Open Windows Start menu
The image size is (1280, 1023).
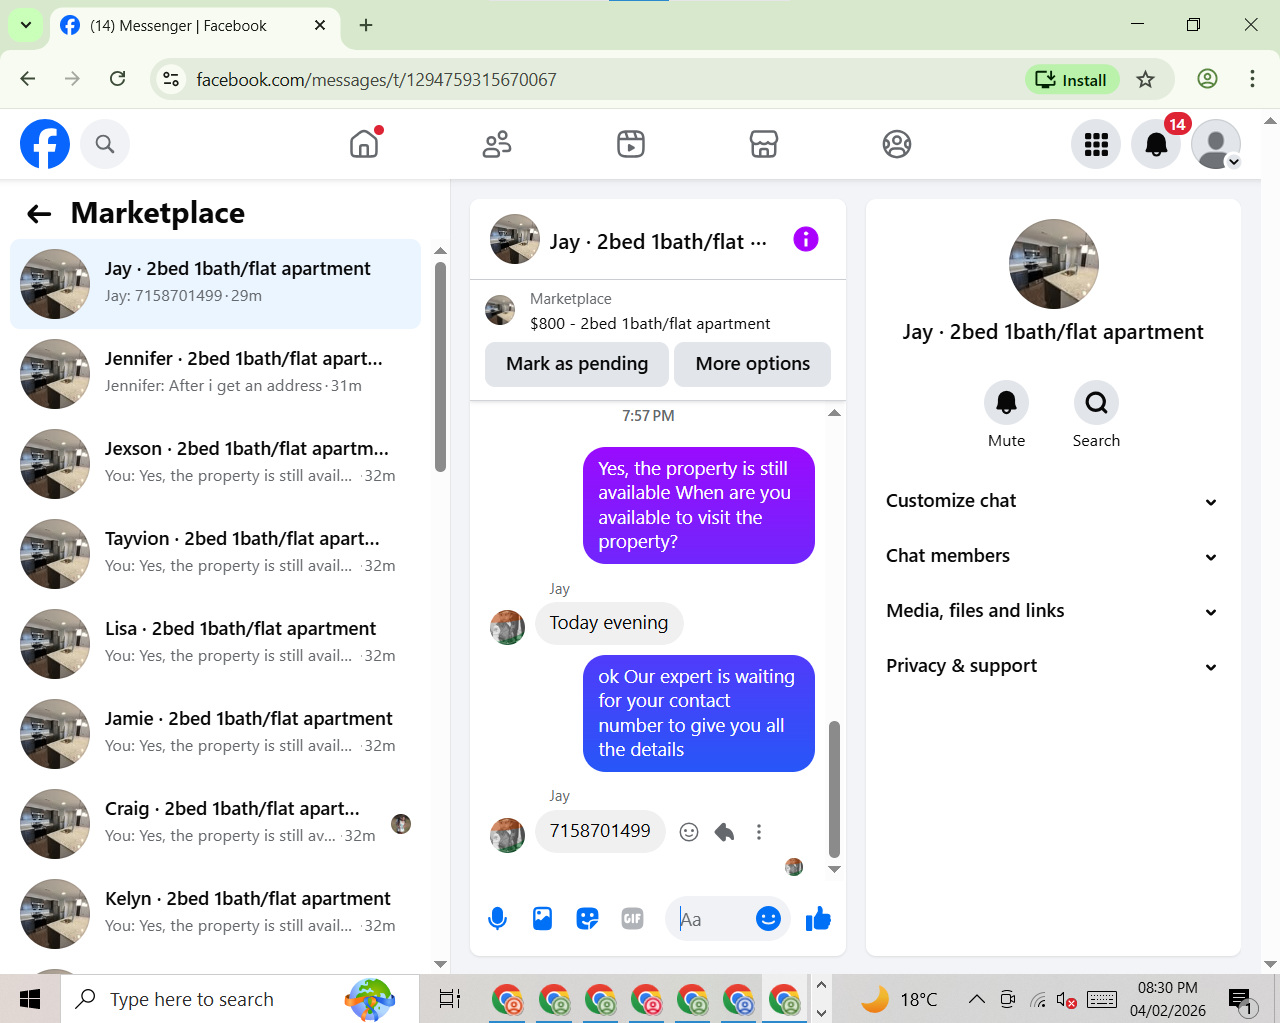click(x=30, y=999)
